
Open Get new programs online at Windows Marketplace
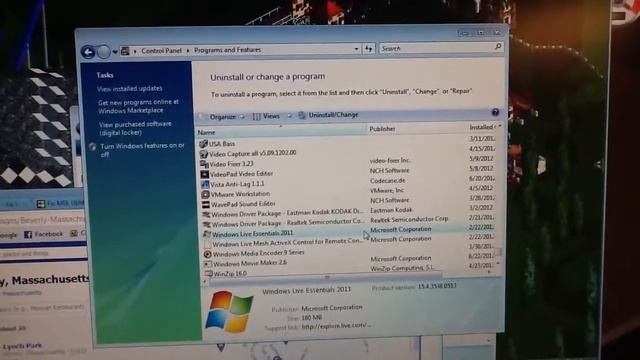tap(138, 106)
